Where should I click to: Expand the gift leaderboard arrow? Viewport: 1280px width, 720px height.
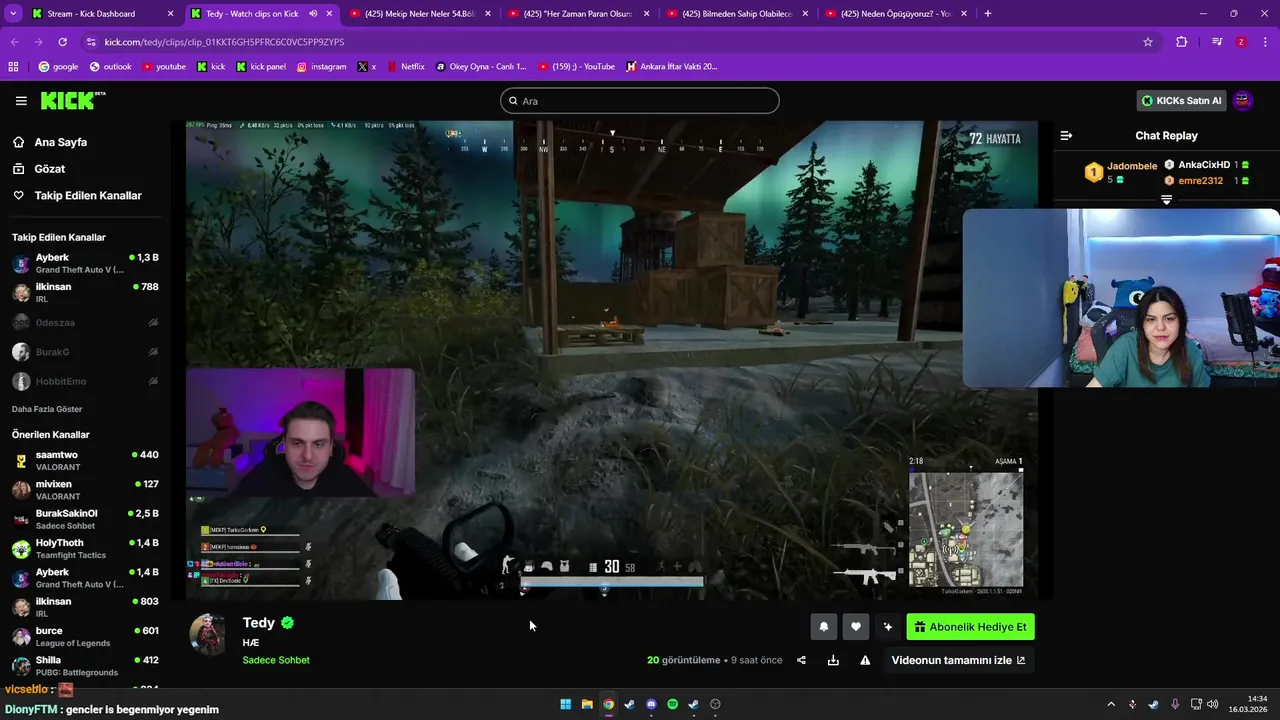click(1166, 200)
